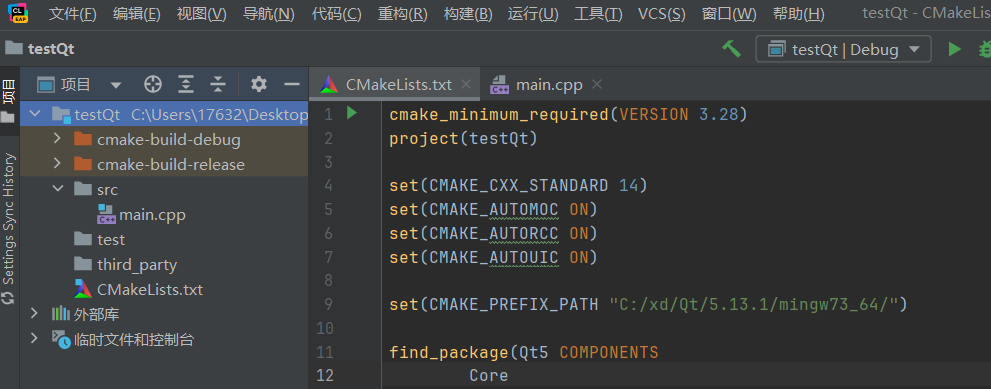991x389 pixels.
Task: Click the Collapse All icon in project panel
Action: (x=218, y=84)
